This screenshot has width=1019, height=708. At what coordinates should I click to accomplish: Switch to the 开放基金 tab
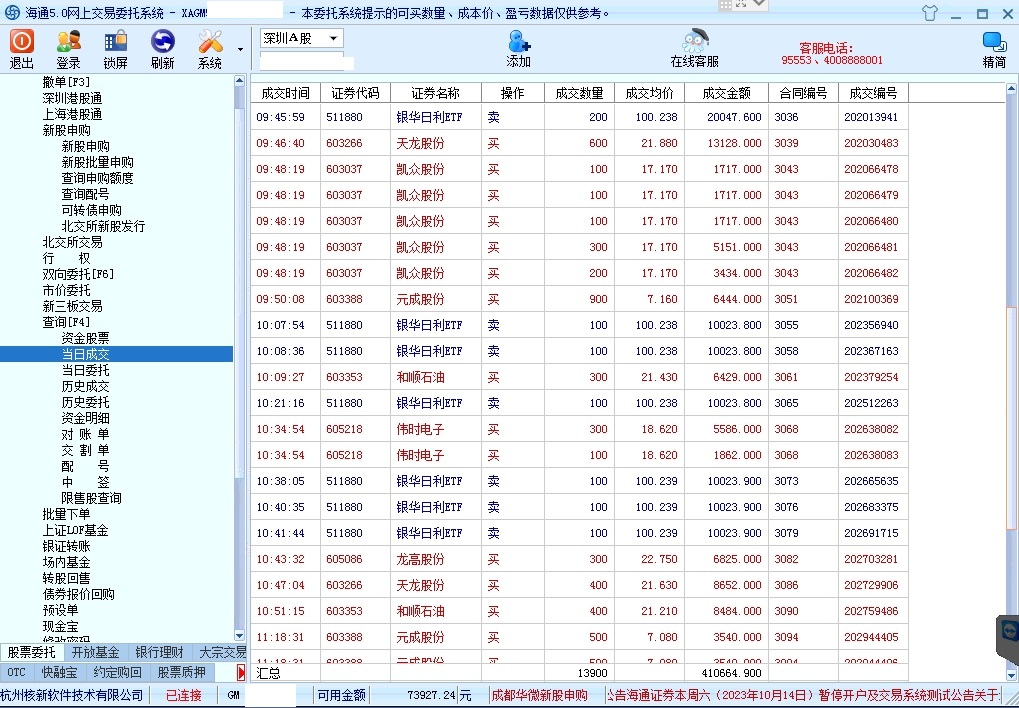click(x=95, y=652)
